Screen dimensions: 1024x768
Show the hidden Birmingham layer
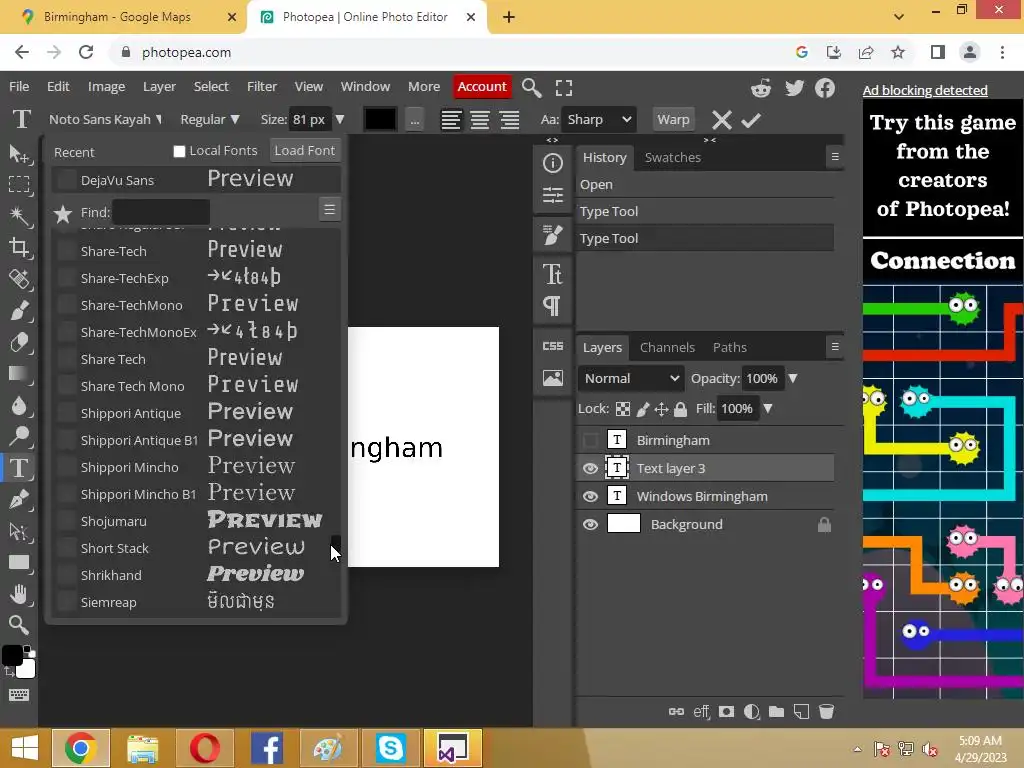point(590,440)
